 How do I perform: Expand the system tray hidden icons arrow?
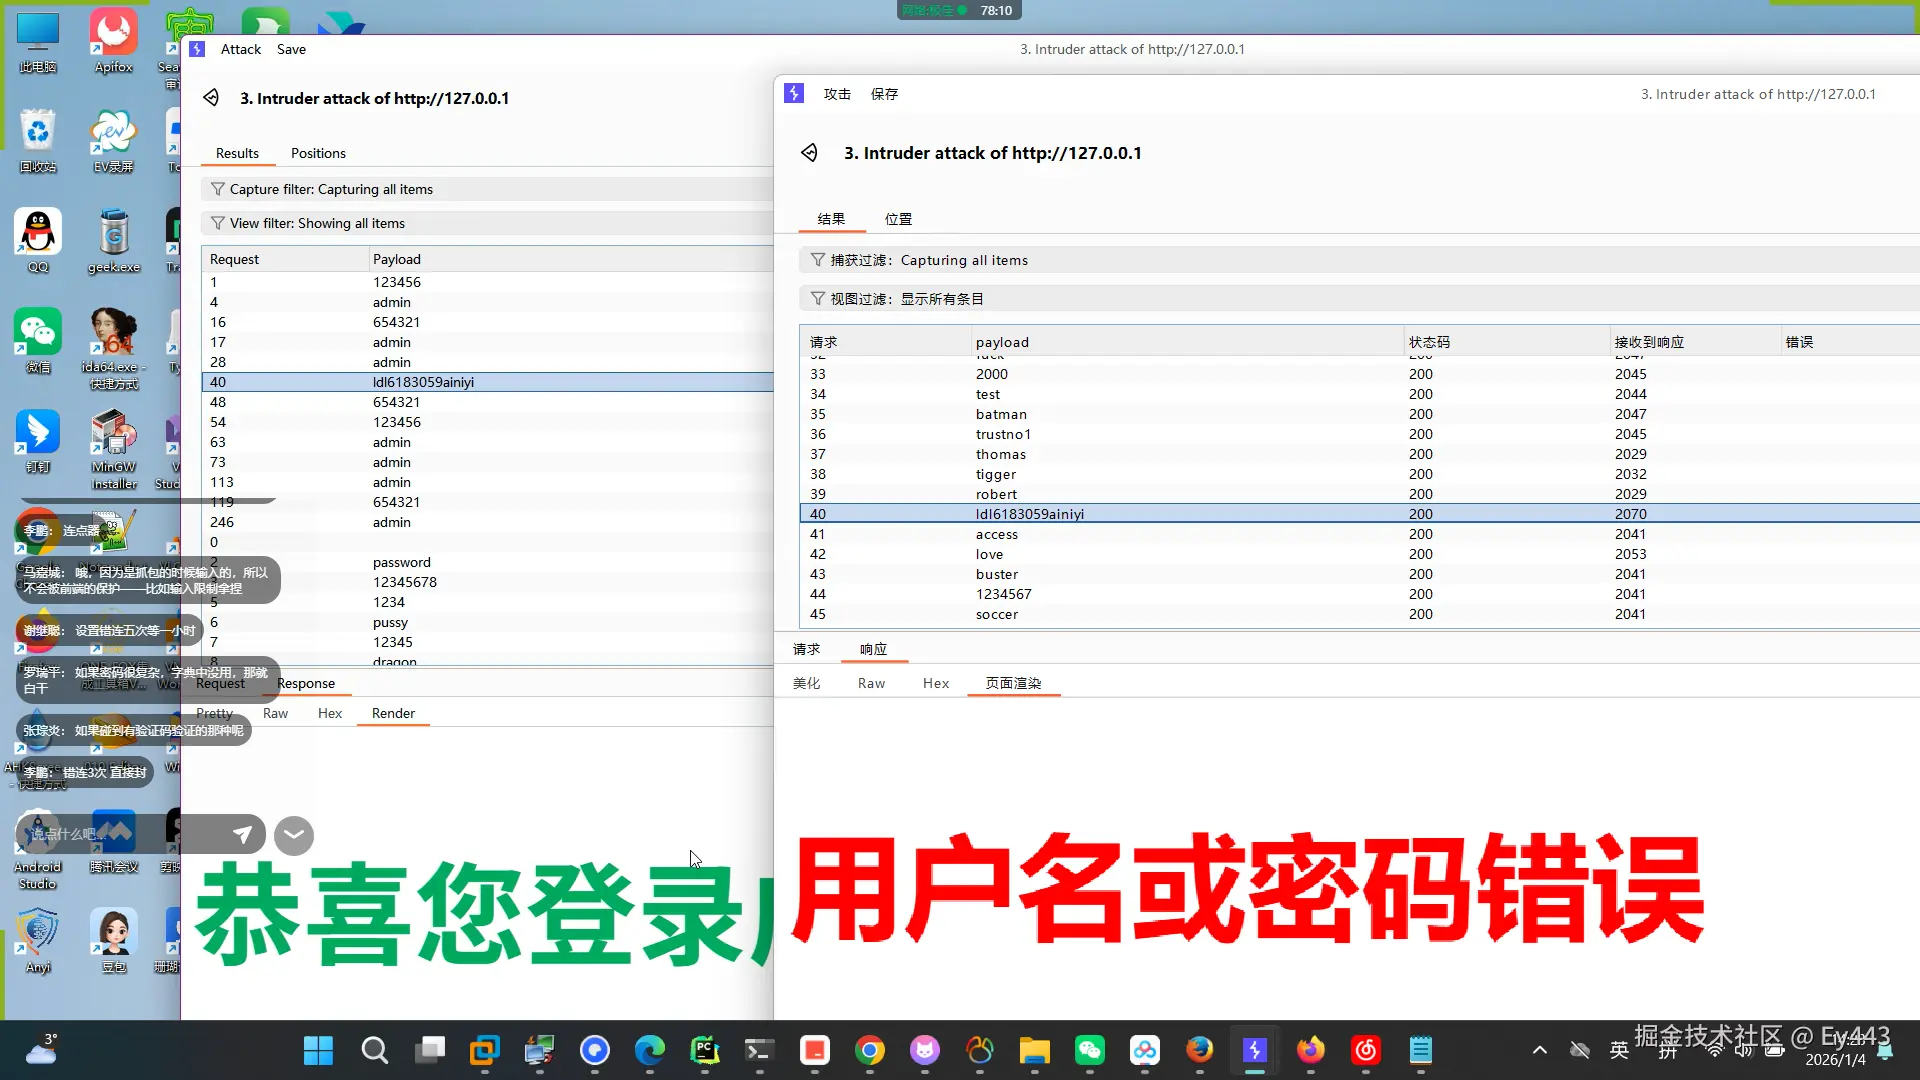click(1539, 1050)
